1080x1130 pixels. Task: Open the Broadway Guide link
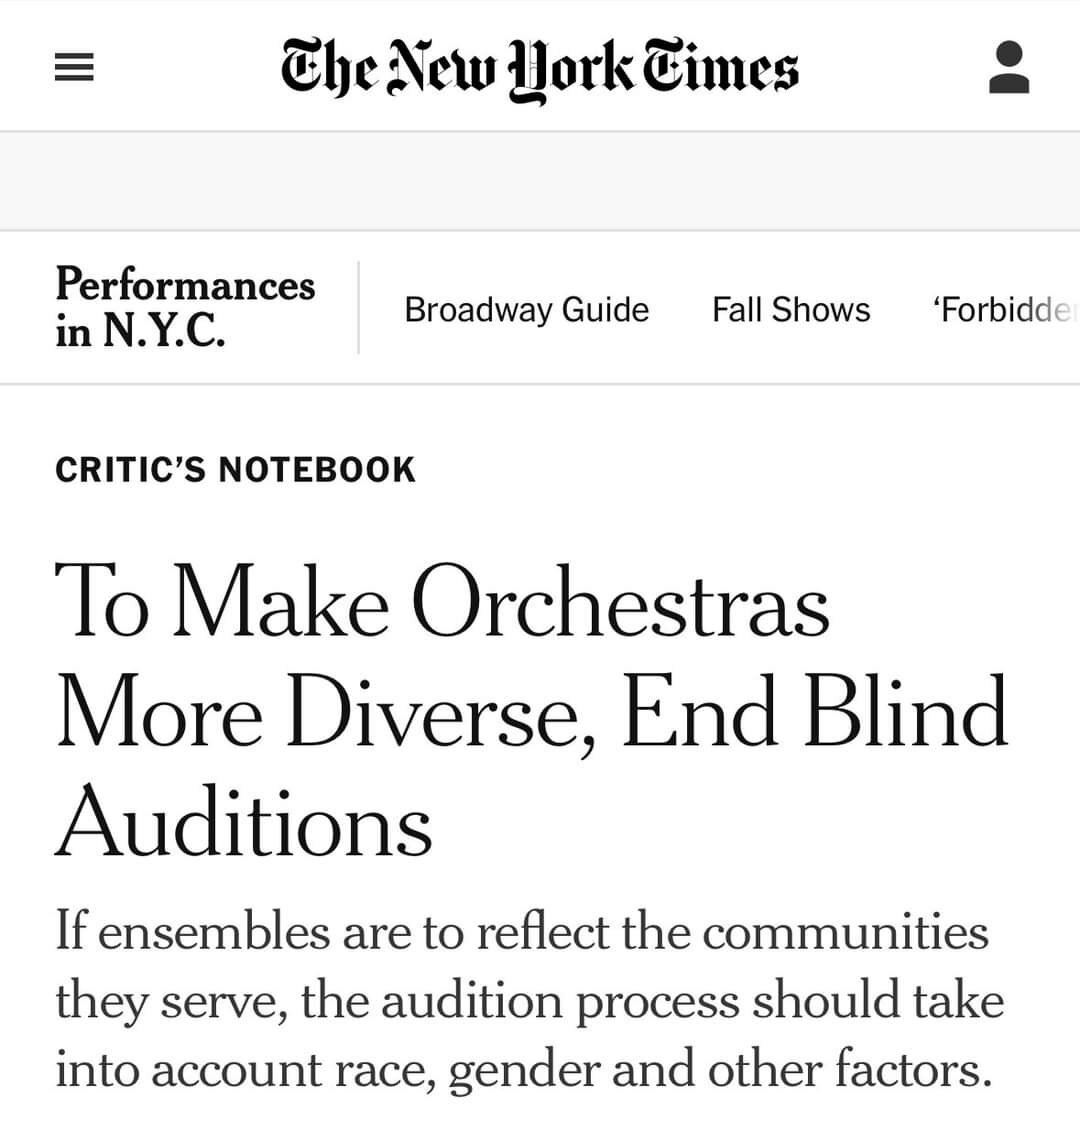(x=526, y=310)
